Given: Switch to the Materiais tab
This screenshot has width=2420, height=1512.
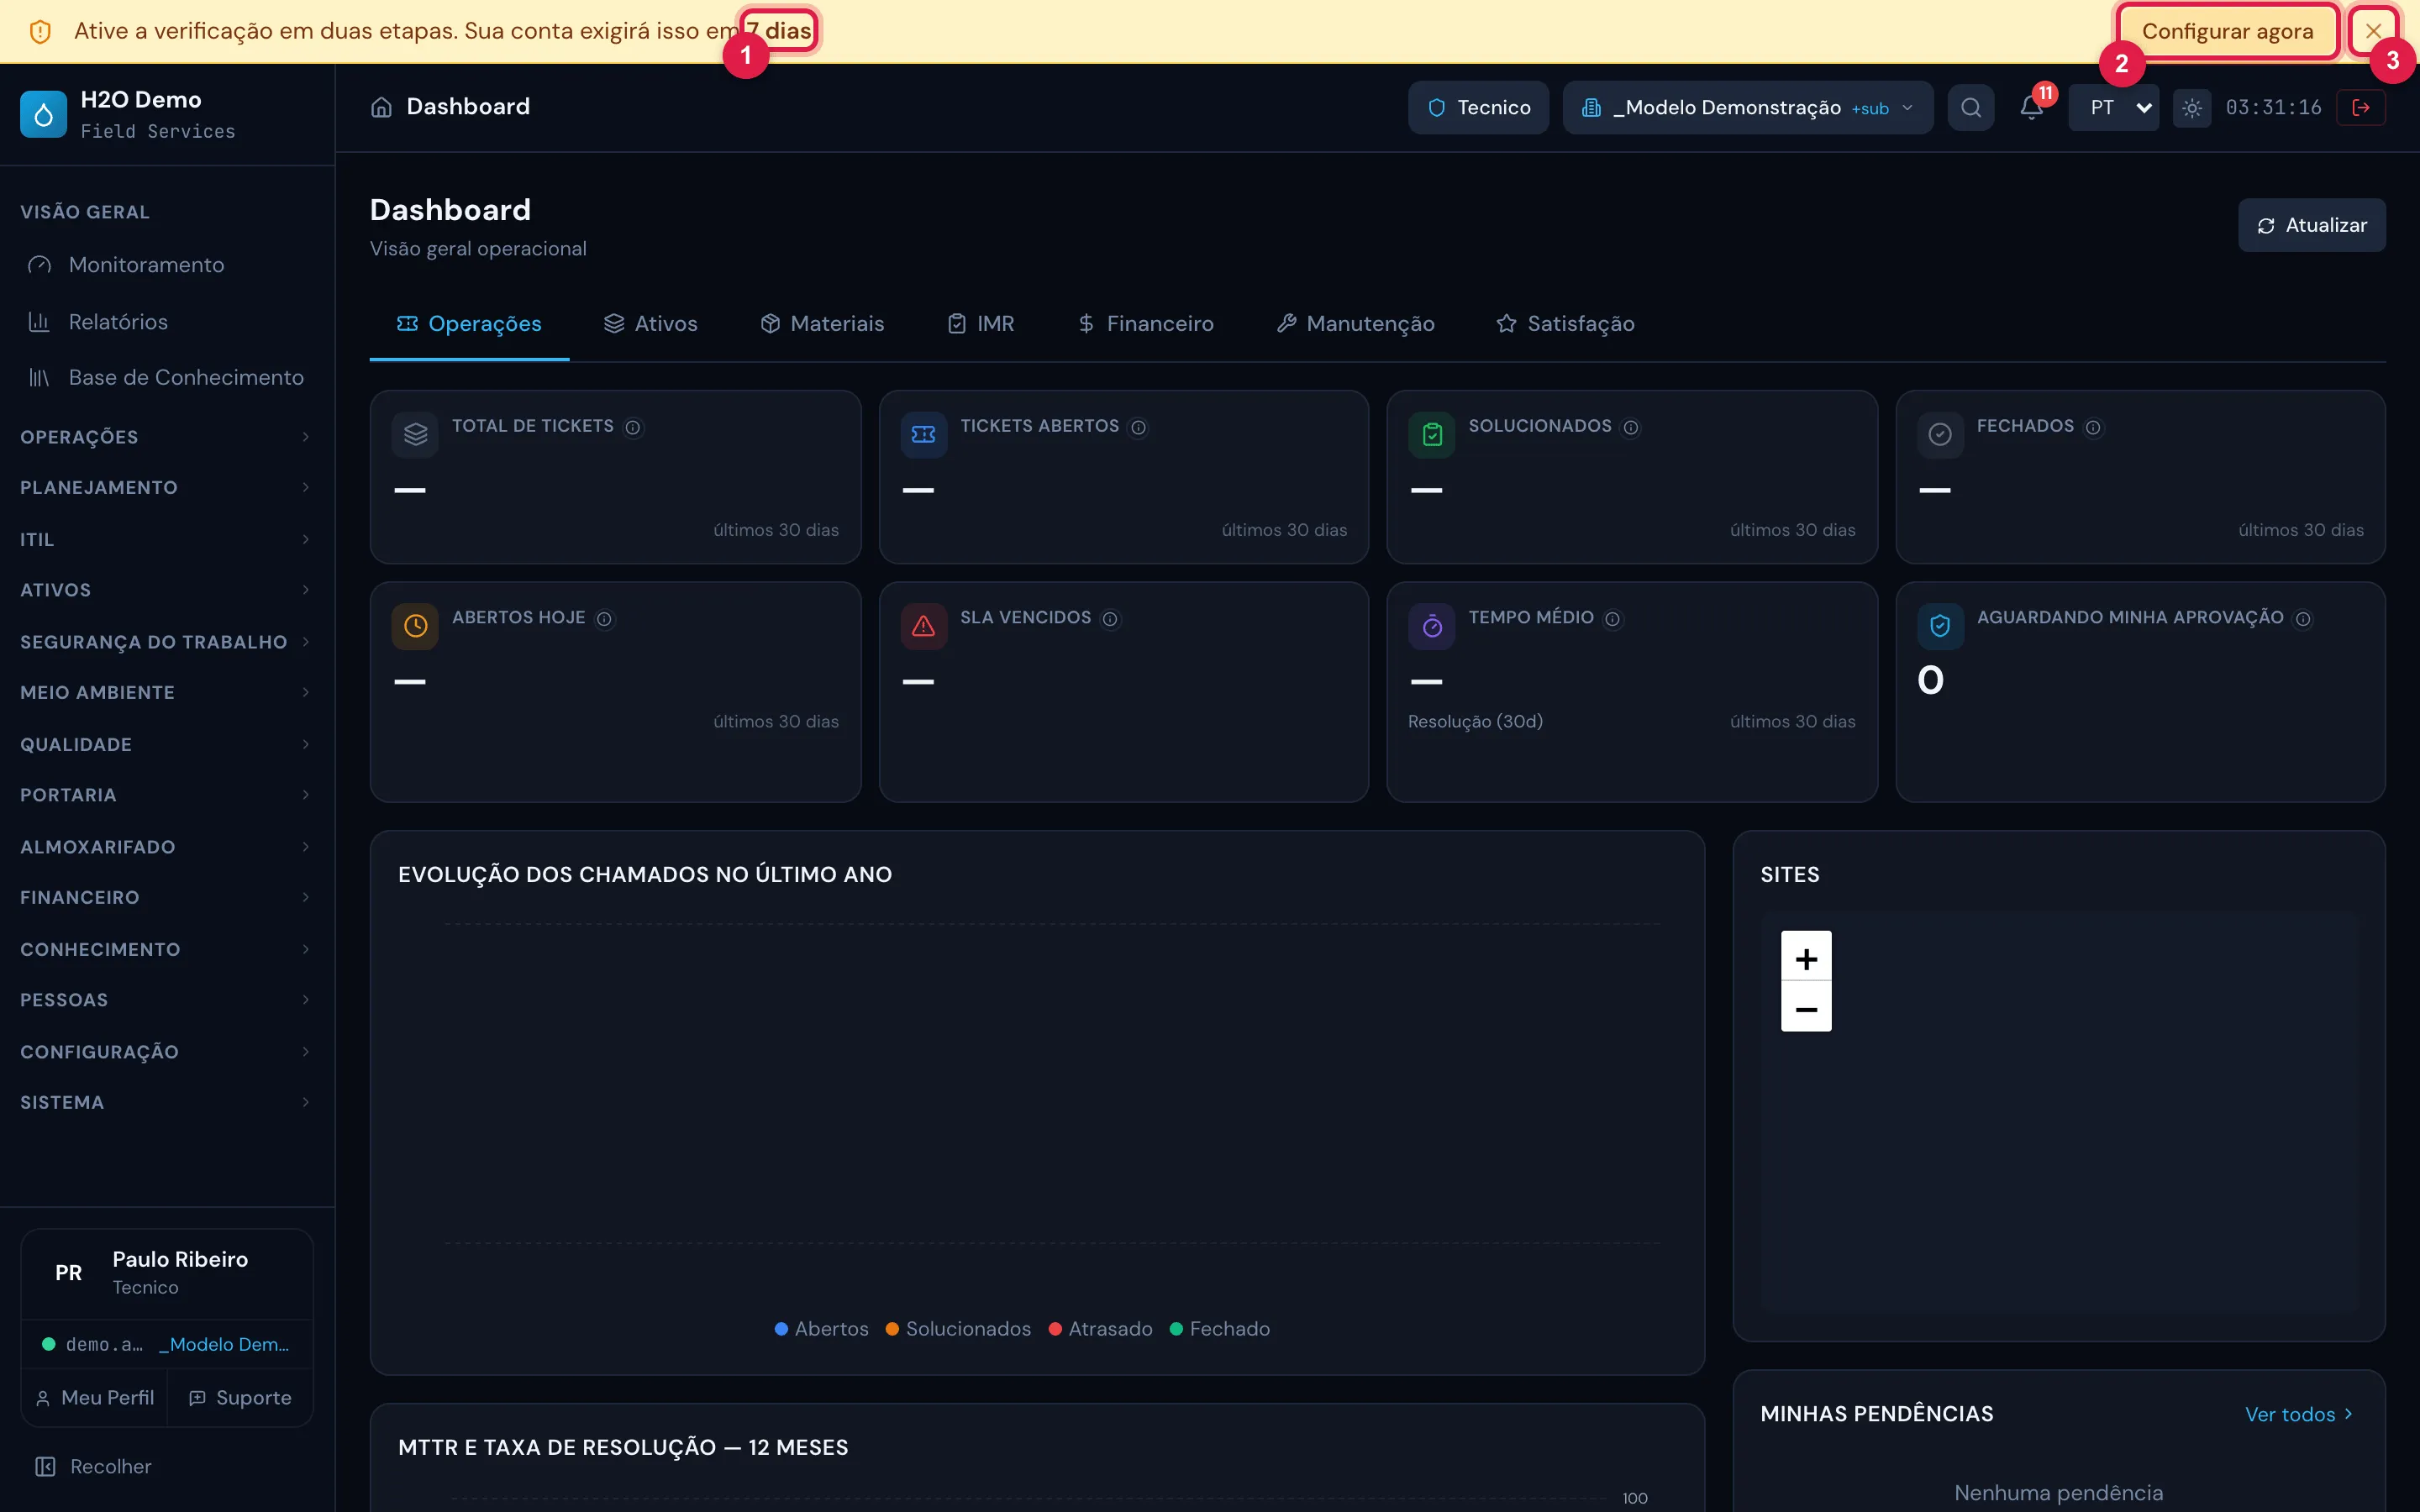Looking at the screenshot, I should click(x=822, y=324).
